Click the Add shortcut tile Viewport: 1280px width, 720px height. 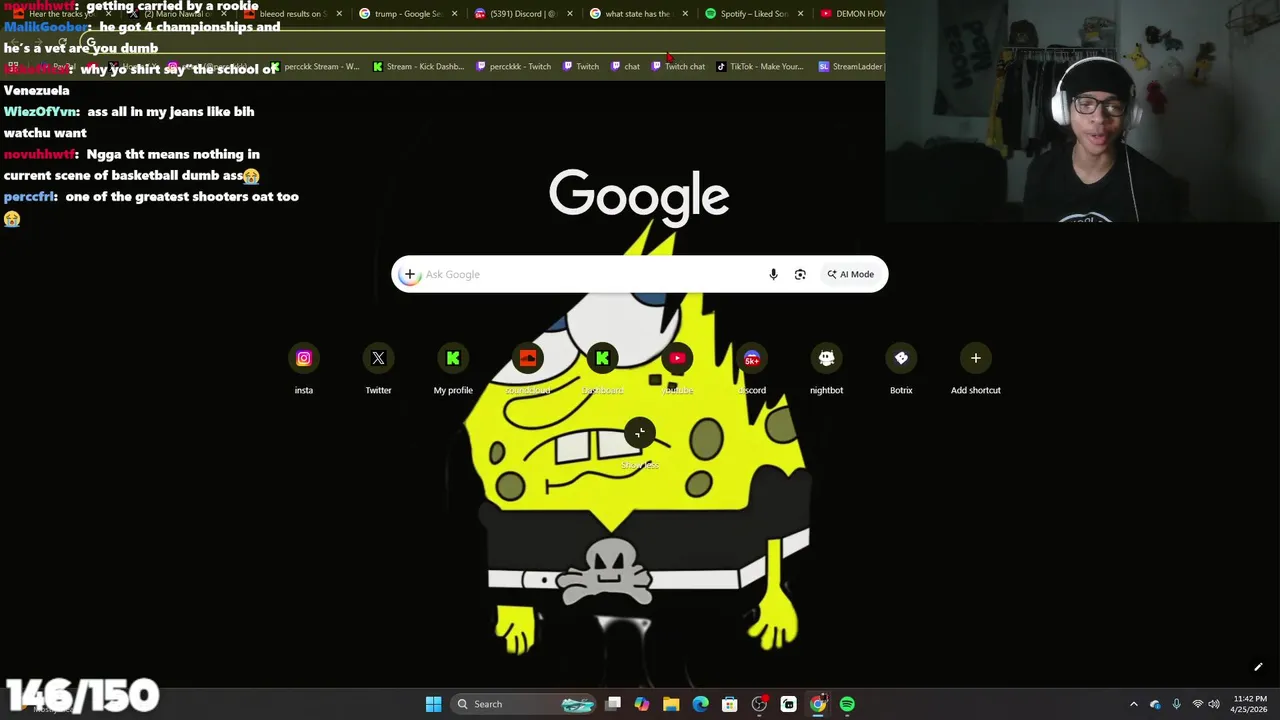click(x=976, y=369)
